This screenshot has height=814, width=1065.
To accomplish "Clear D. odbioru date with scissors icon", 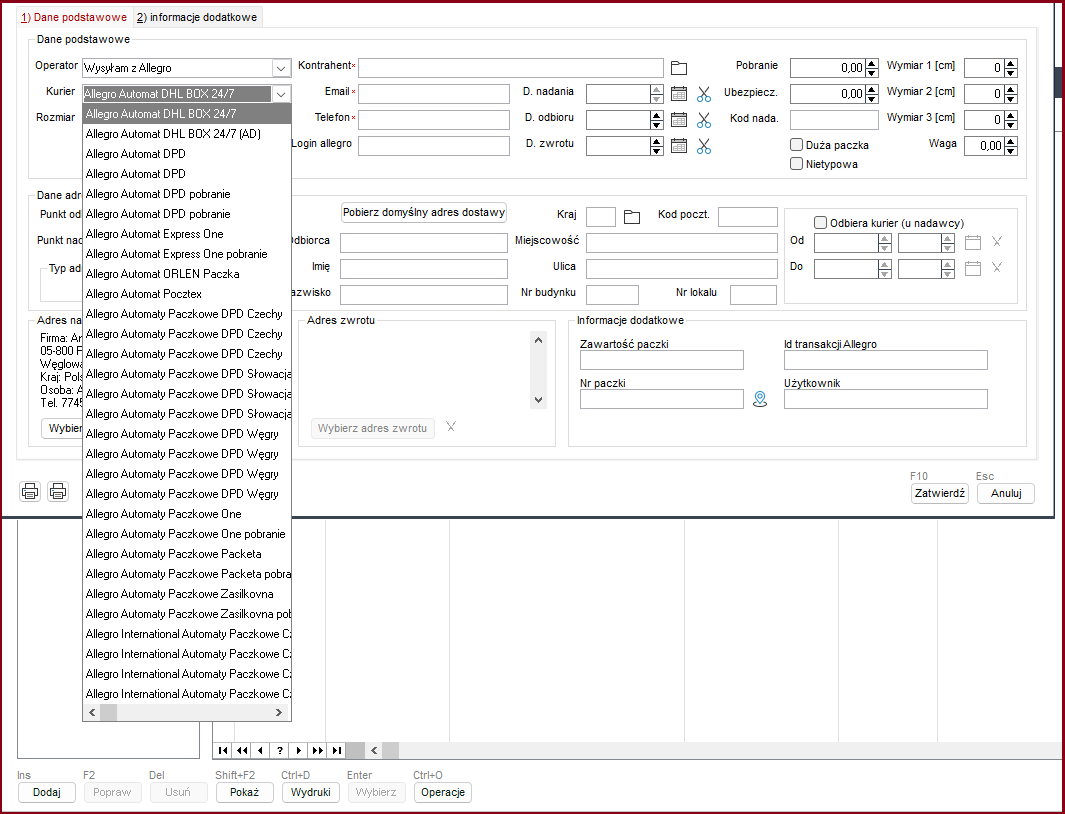I will (x=704, y=120).
